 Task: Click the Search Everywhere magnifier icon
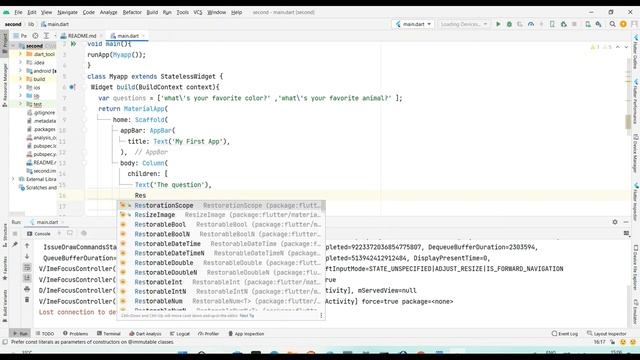point(612,24)
